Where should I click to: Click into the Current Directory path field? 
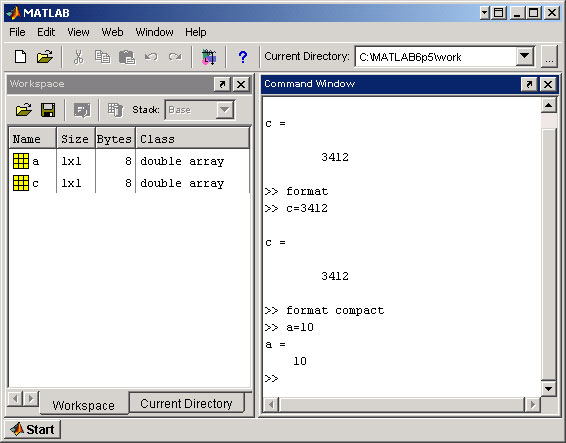click(436, 57)
